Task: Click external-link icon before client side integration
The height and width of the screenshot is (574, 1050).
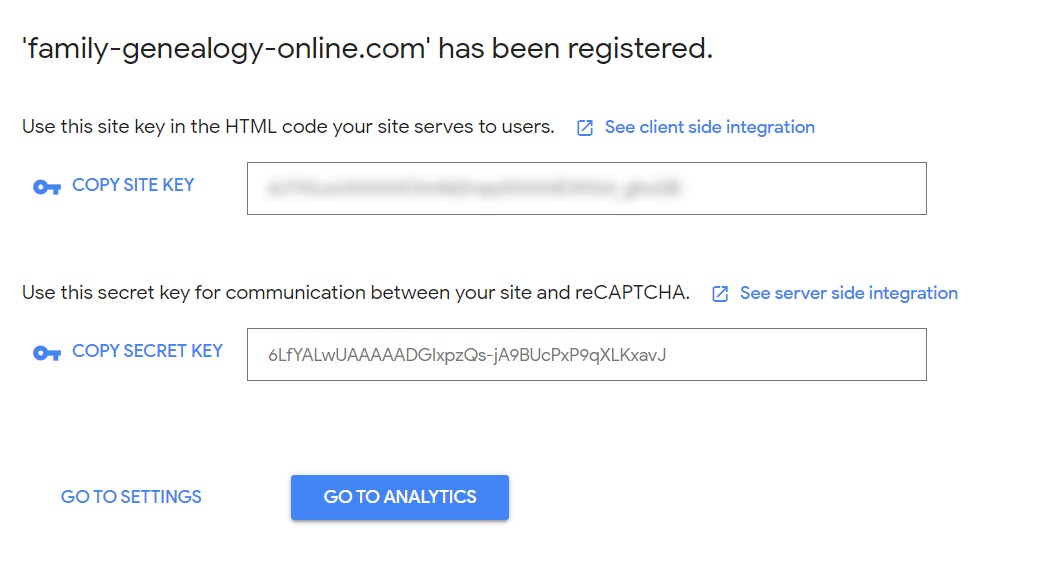Action: 585,128
